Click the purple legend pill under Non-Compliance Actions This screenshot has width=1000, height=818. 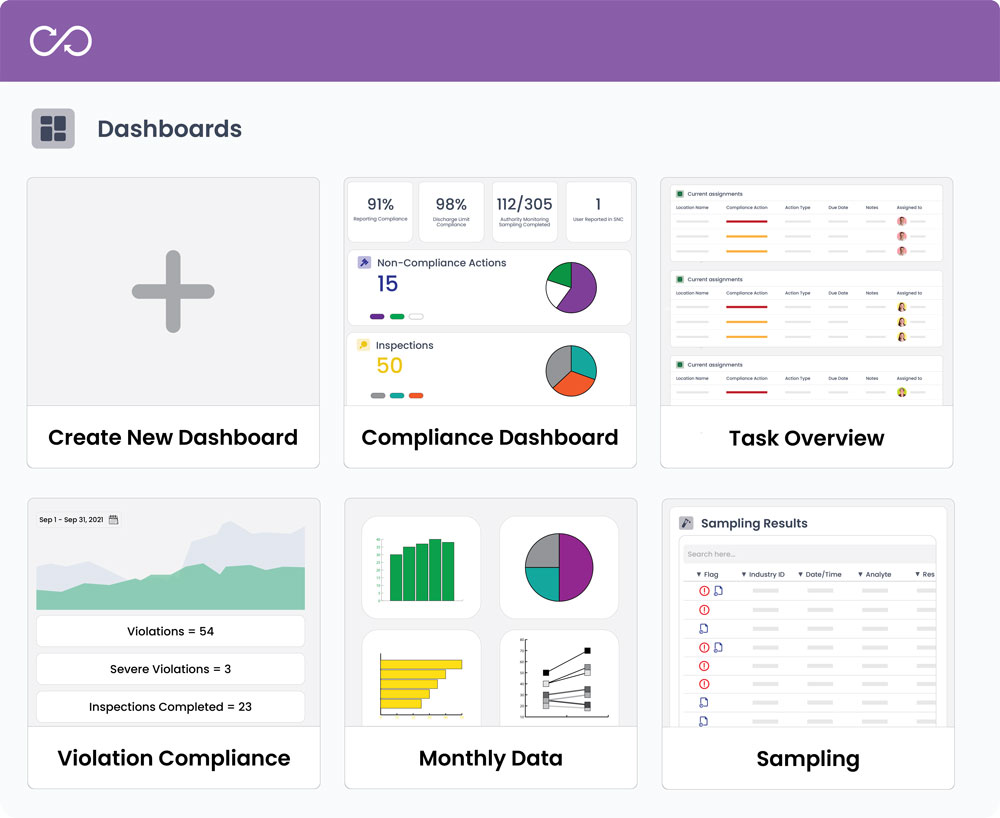pos(377,316)
